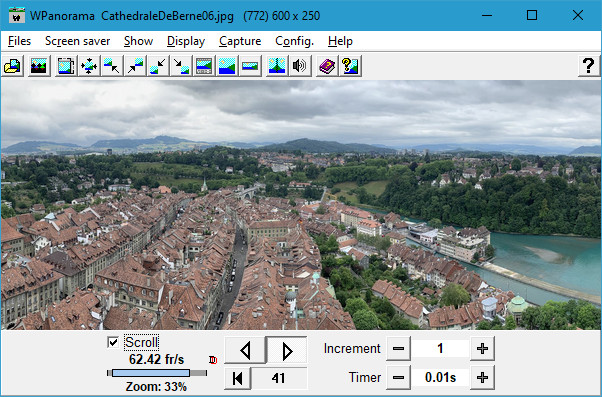Increase Timer with its plus button

pos(482,377)
